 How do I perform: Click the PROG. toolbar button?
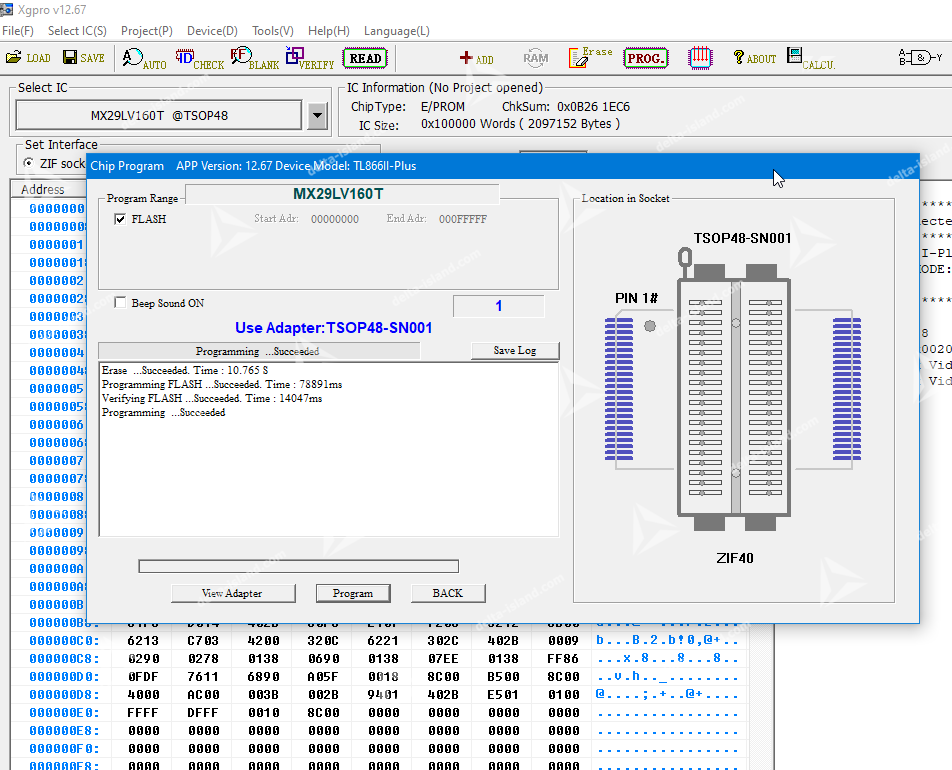coord(645,58)
